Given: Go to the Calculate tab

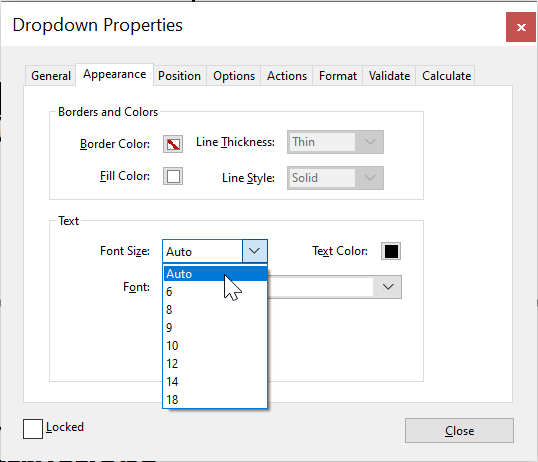Looking at the screenshot, I should [x=446, y=76].
